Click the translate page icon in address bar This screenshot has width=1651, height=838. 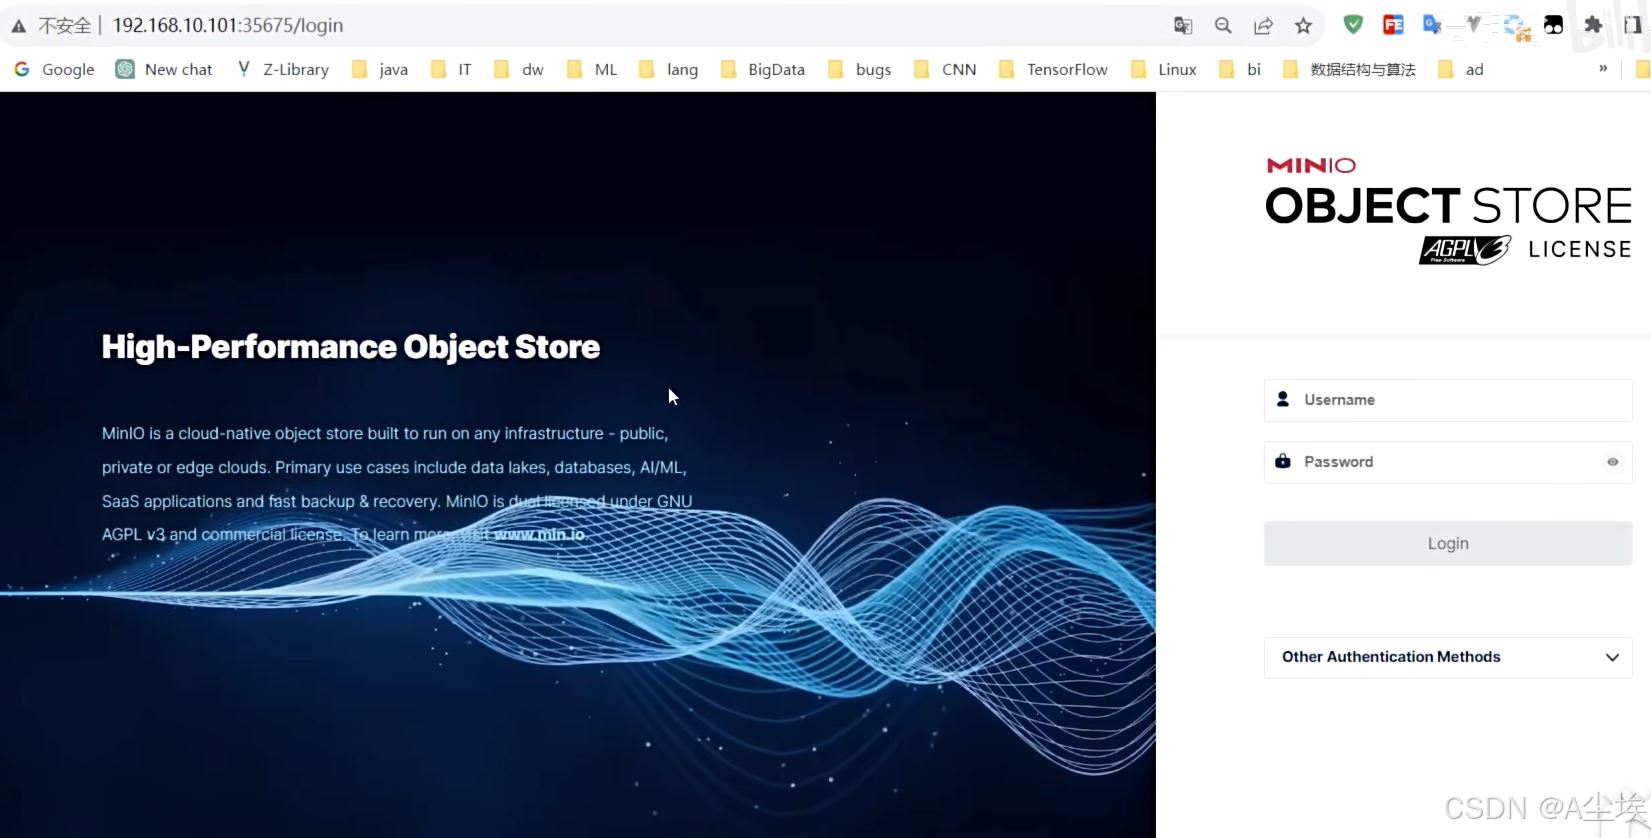tap(1183, 26)
